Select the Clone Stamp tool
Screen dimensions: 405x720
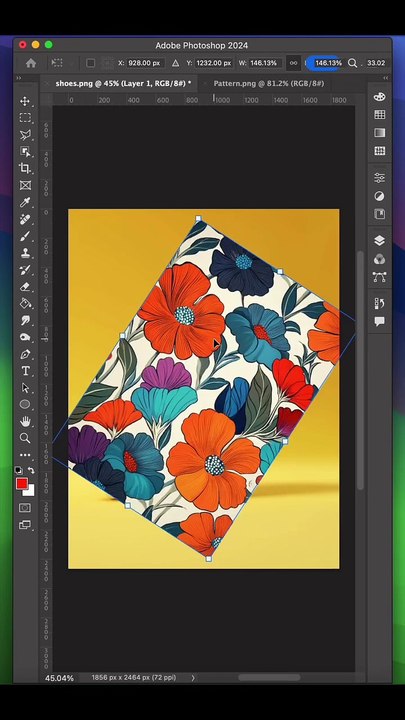[25, 253]
